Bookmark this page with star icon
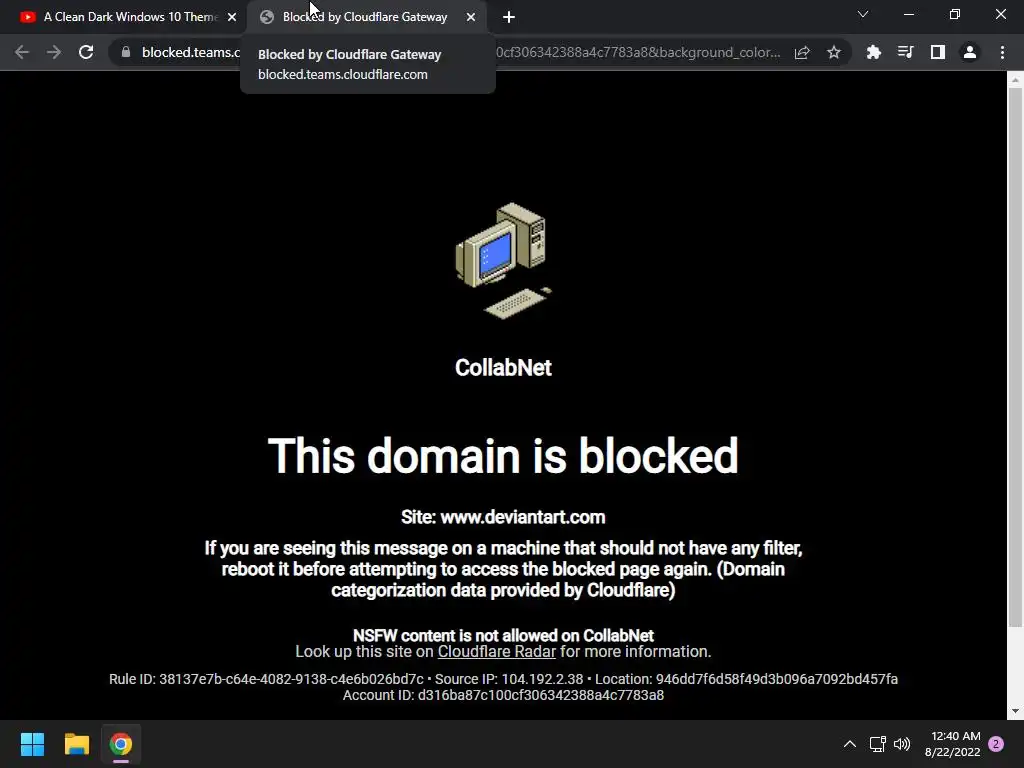This screenshot has width=1024, height=768. 834,52
